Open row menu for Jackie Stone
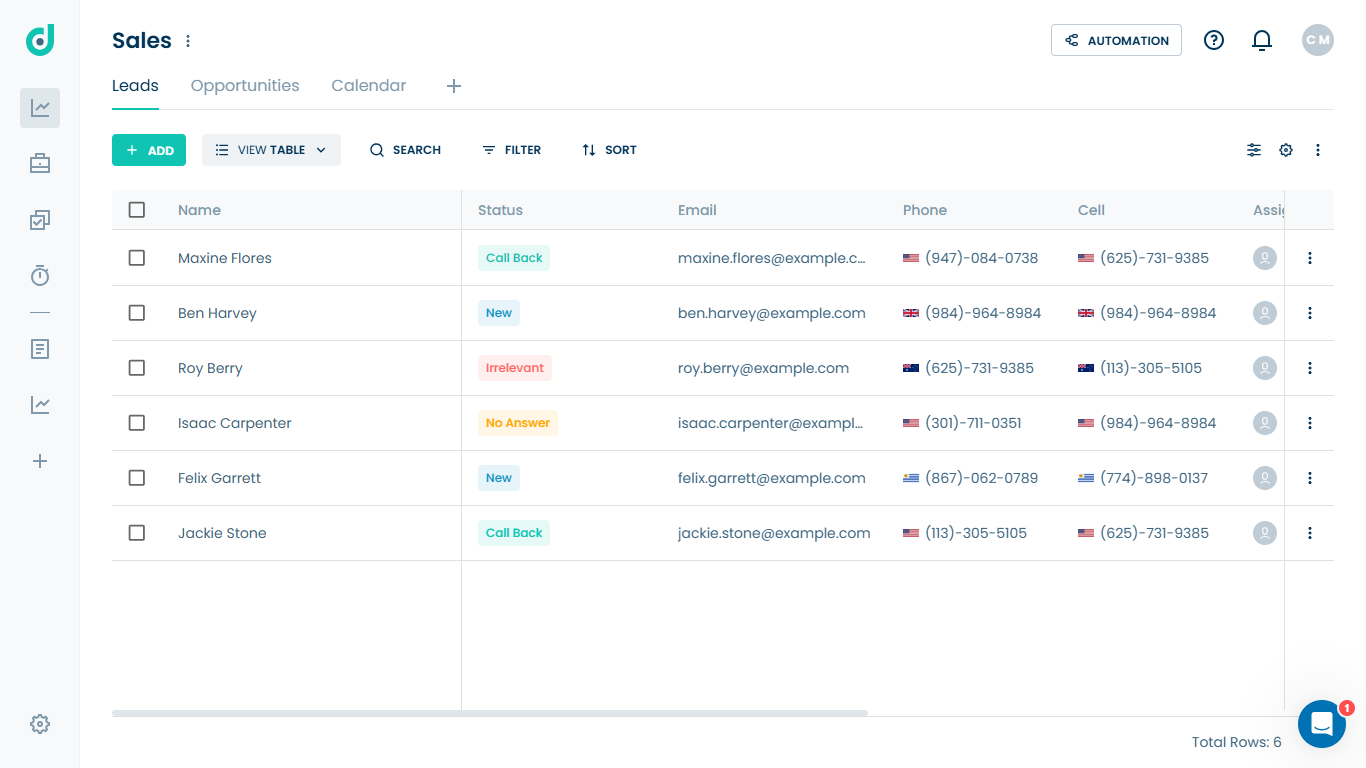 point(1310,533)
